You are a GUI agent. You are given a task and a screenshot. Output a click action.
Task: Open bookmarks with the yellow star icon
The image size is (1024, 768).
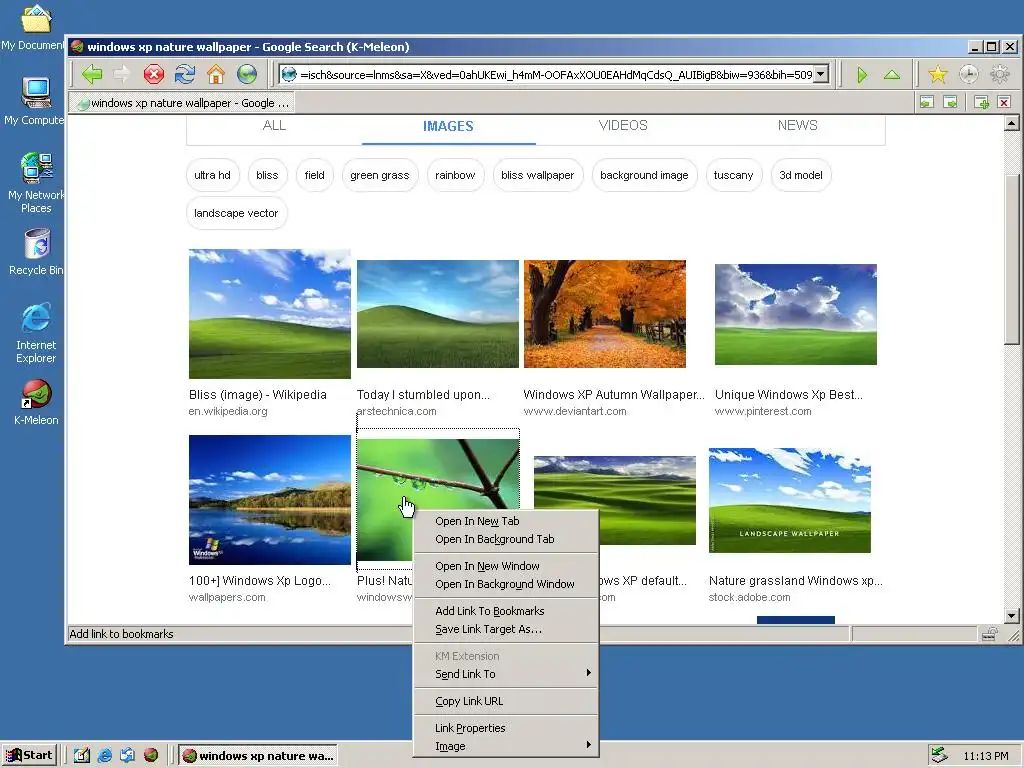point(938,74)
